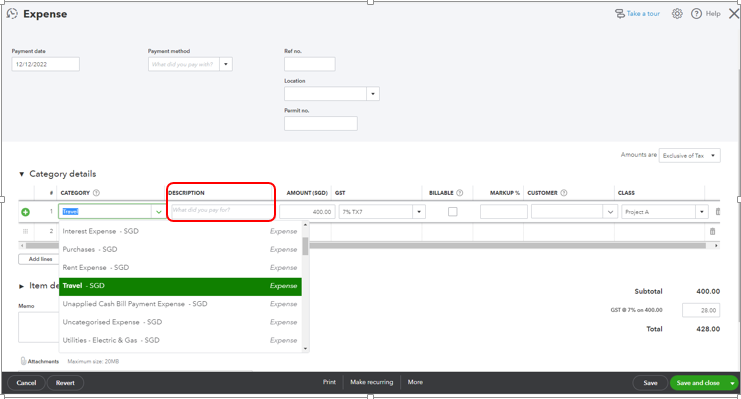
Task: Click the row 2 drag handle icon
Action: point(26,231)
